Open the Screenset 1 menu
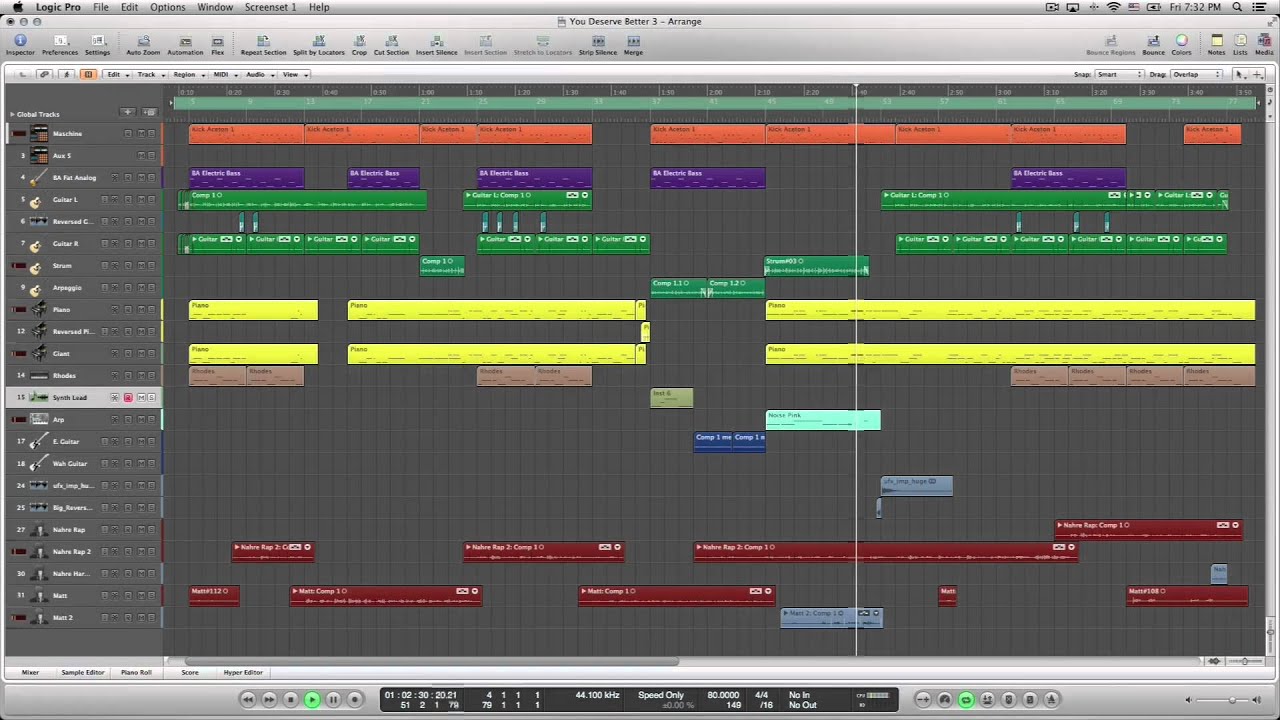 pyautogui.click(x=270, y=7)
